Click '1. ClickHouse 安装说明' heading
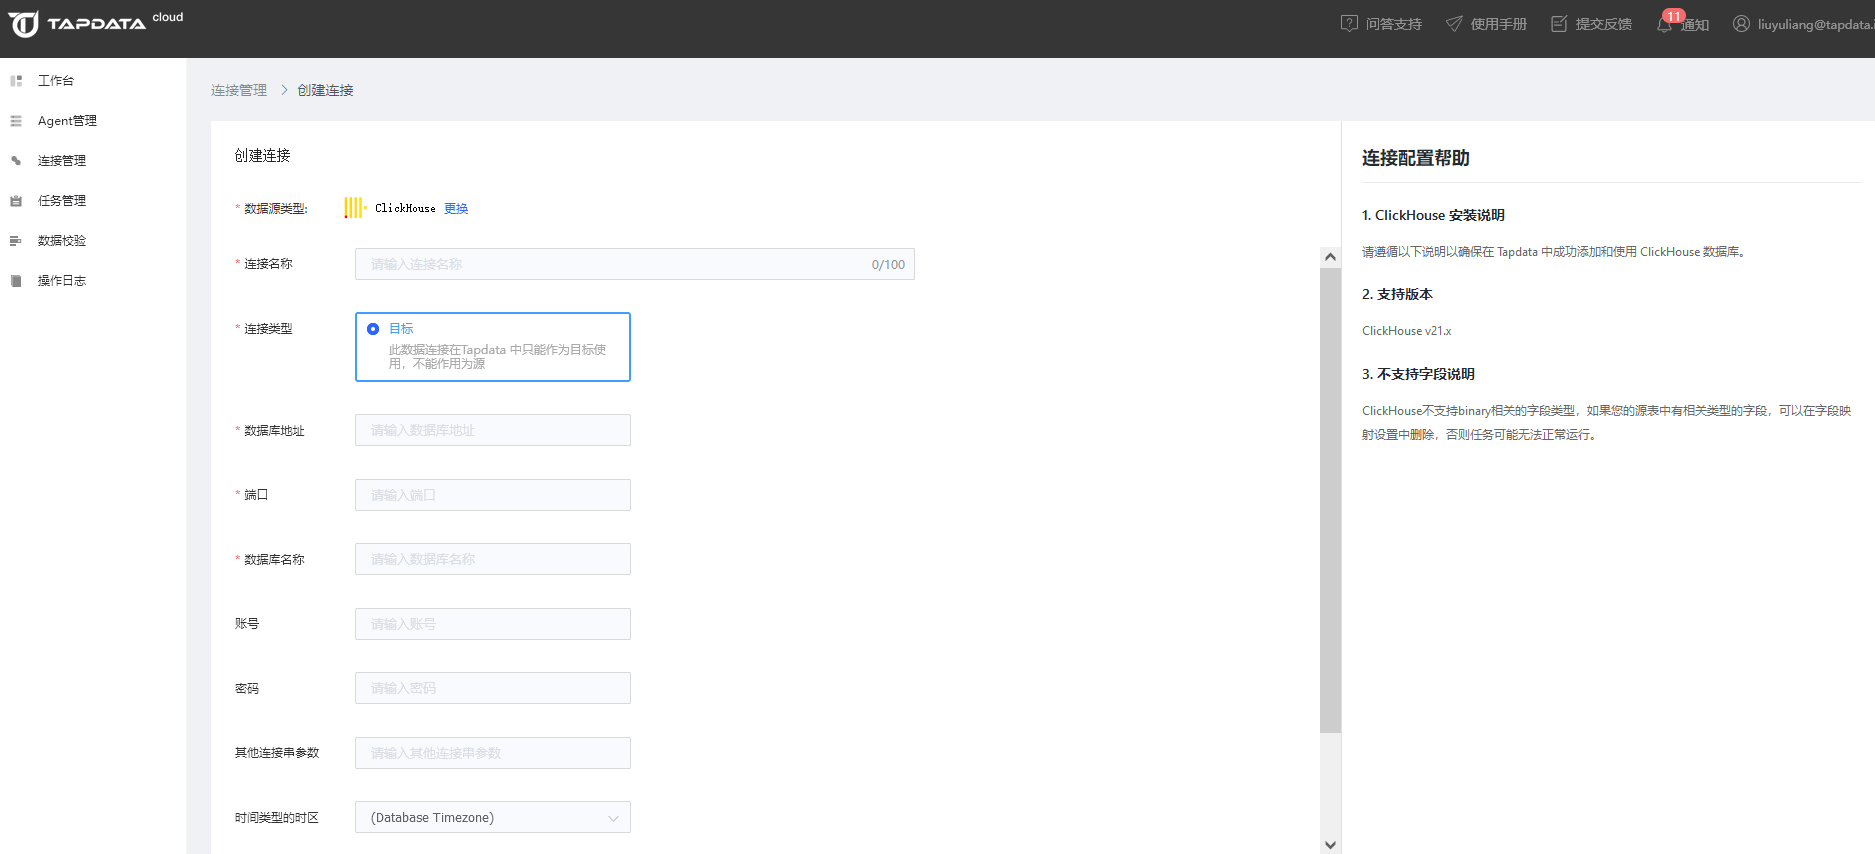Screen dimensions: 1875x854 point(1433,215)
